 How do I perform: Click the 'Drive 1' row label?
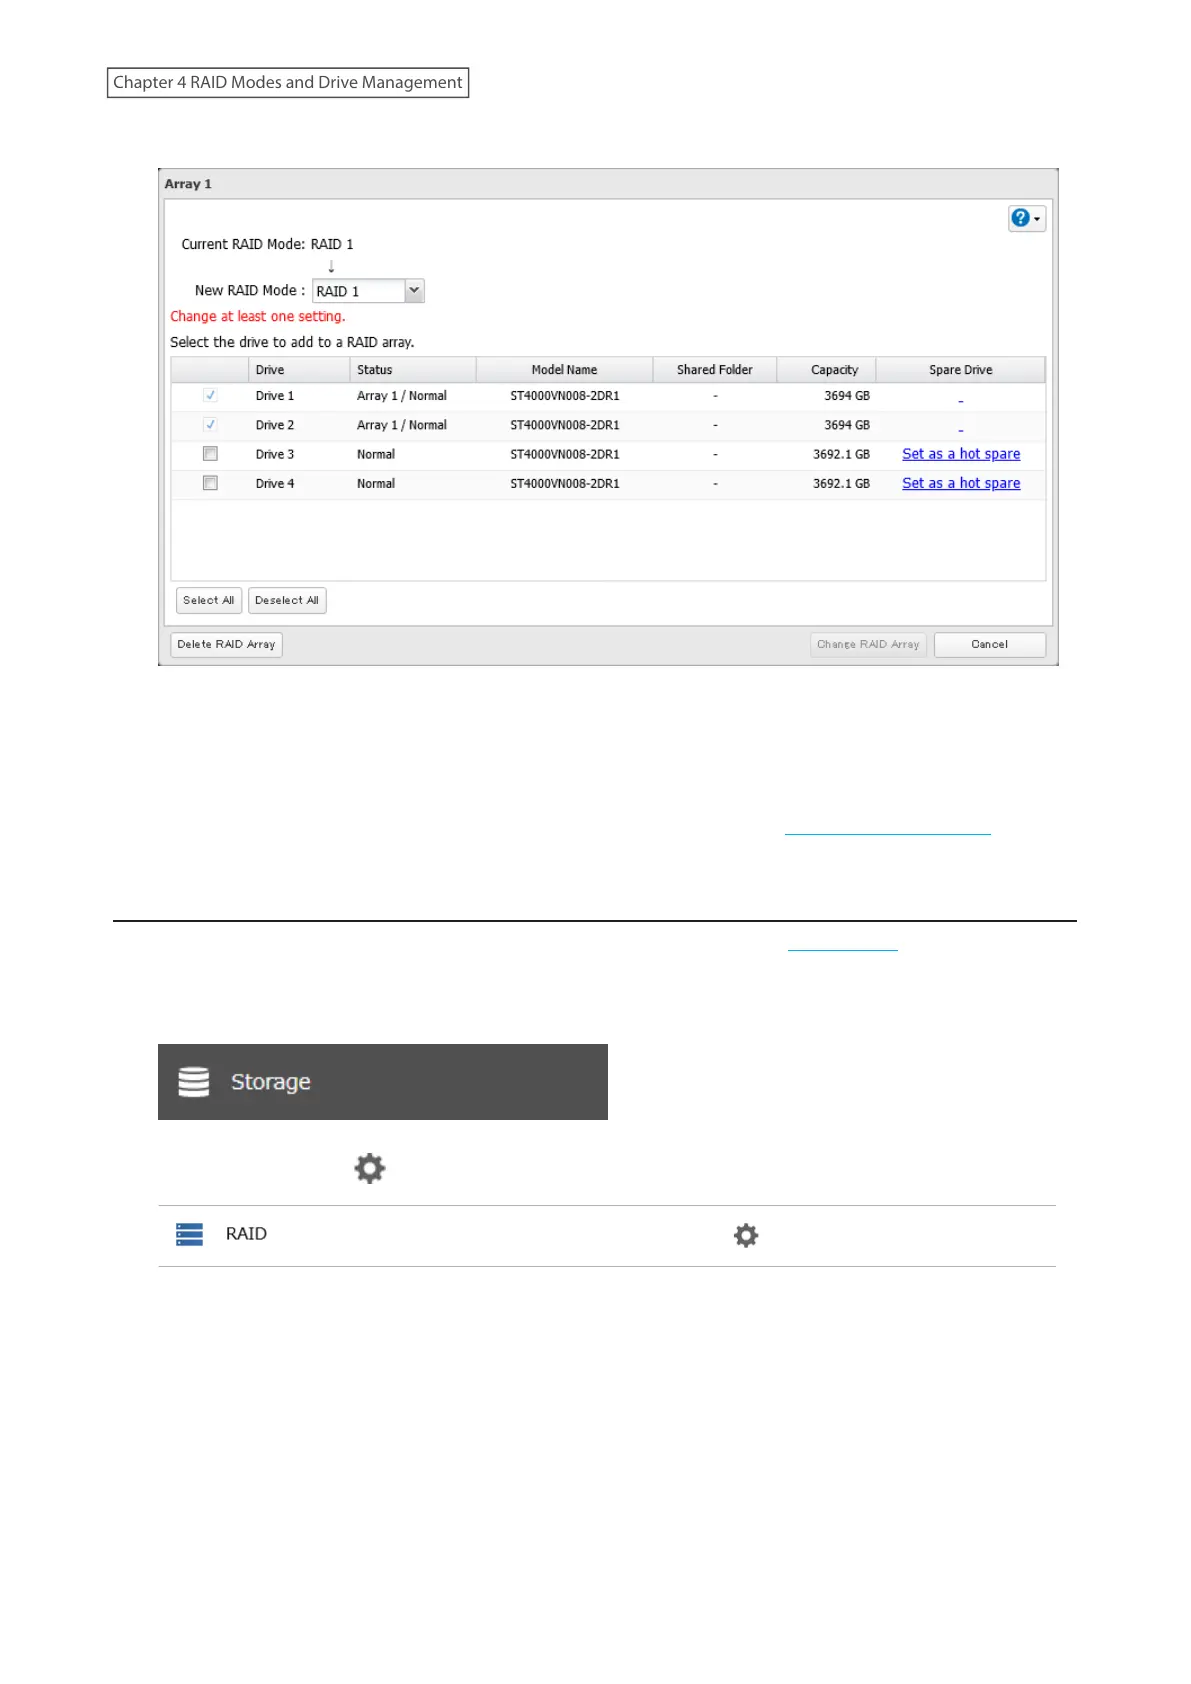pos(275,396)
